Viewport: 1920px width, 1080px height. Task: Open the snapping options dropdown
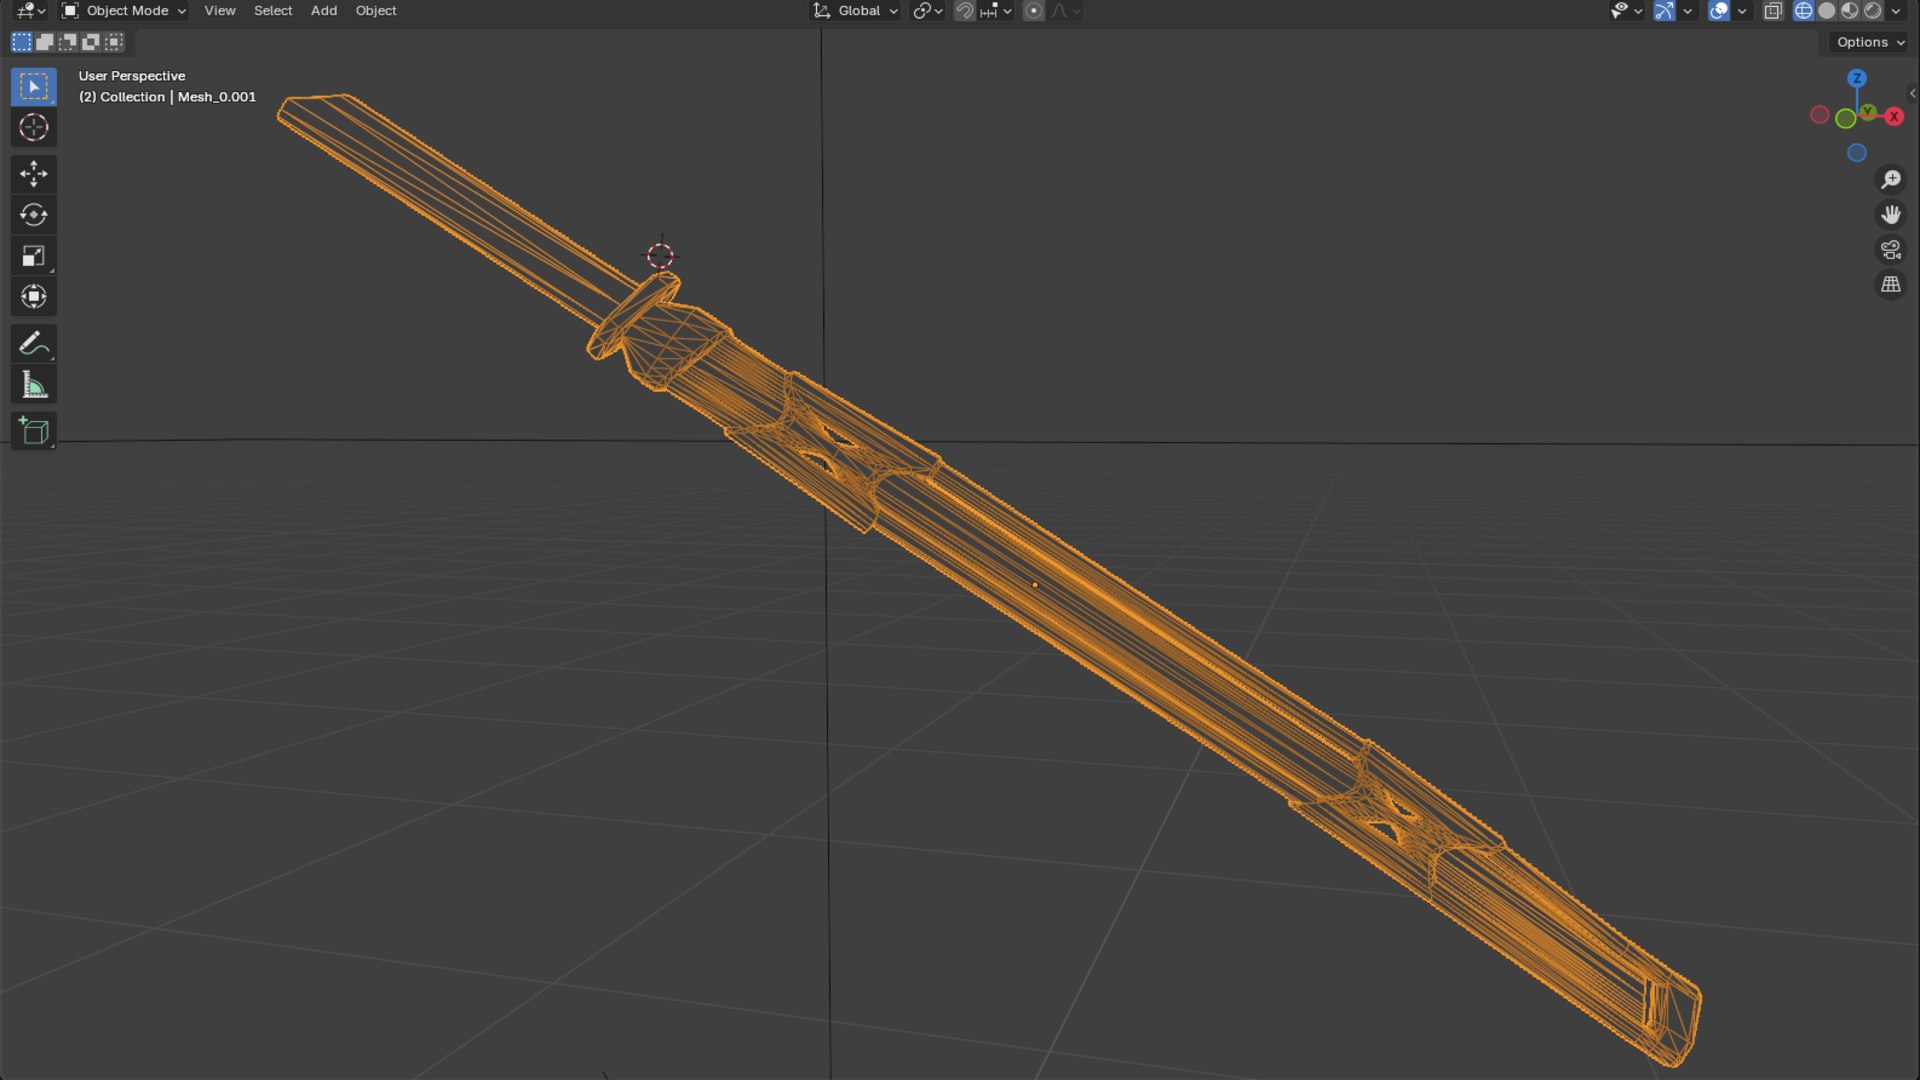[997, 11]
